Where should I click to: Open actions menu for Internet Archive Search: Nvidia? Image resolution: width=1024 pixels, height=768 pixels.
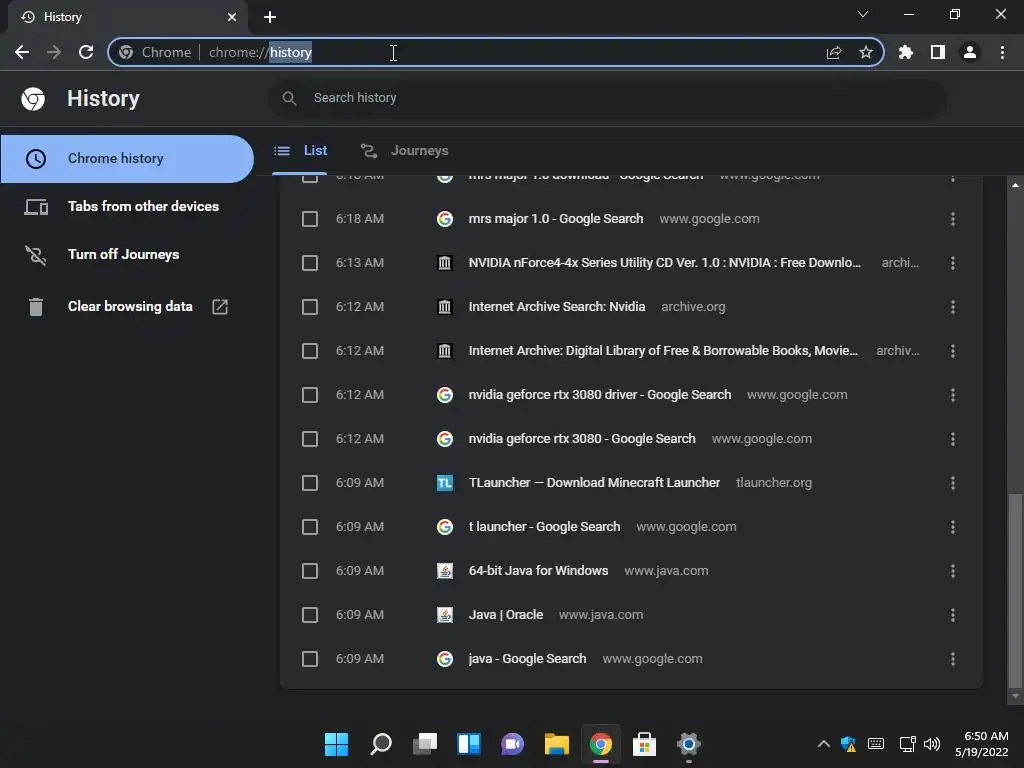tap(952, 307)
